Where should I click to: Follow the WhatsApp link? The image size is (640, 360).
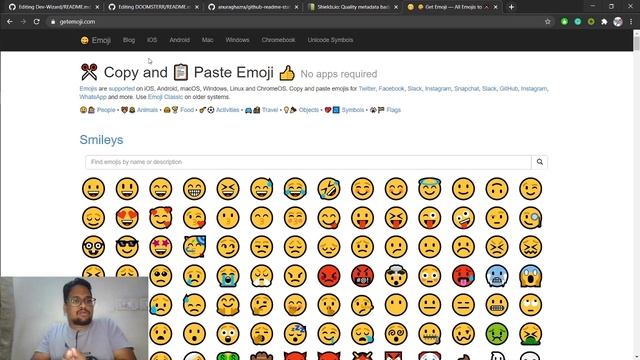pos(93,97)
